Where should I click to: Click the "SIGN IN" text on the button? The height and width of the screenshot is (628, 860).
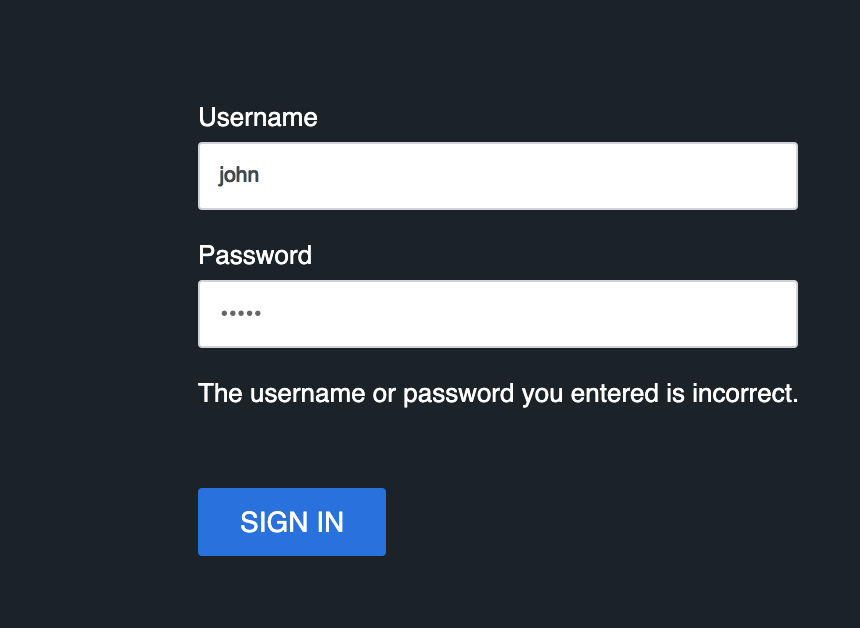point(292,522)
